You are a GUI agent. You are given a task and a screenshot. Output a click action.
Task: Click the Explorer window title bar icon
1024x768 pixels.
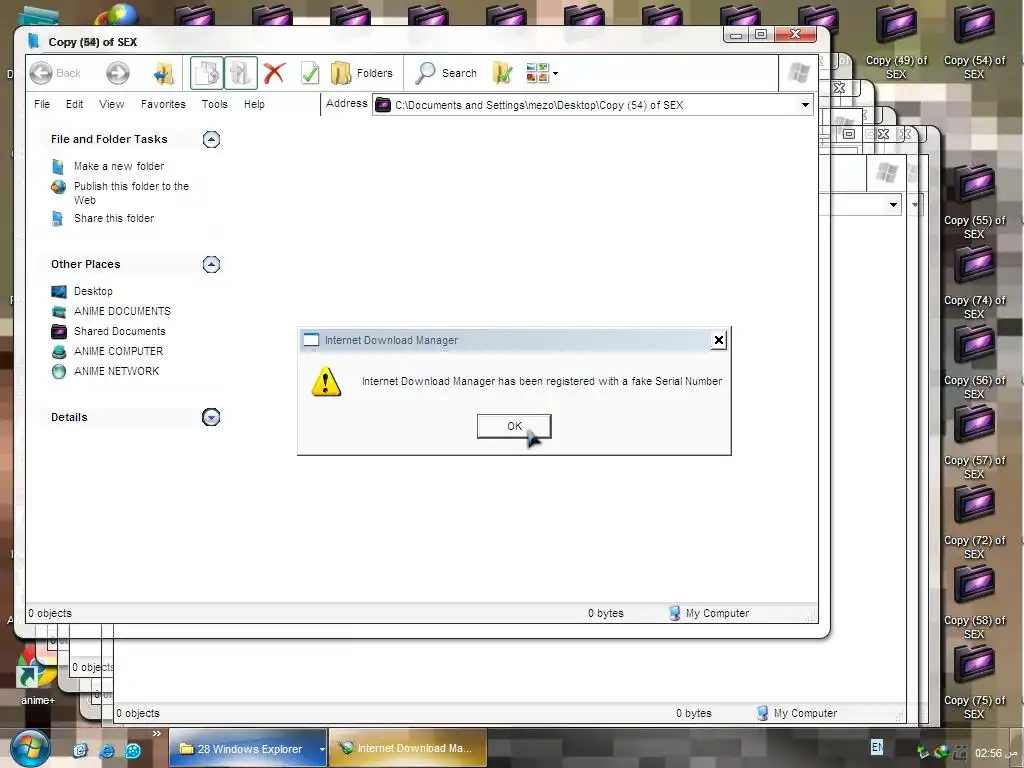click(34, 41)
